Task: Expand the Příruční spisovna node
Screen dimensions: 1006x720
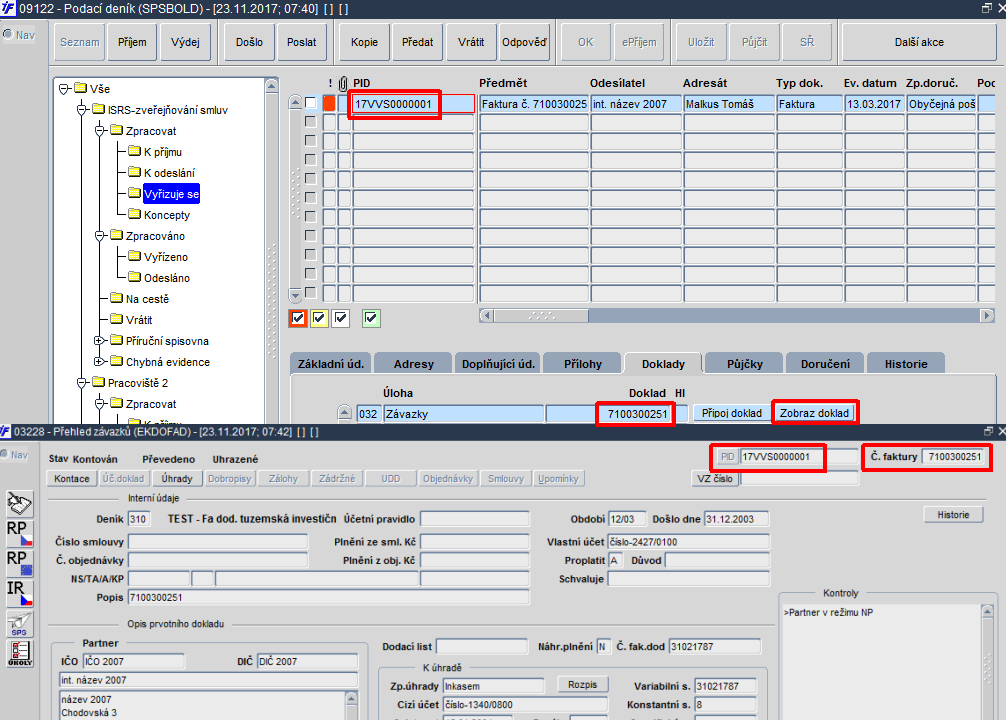Action: [x=99, y=341]
